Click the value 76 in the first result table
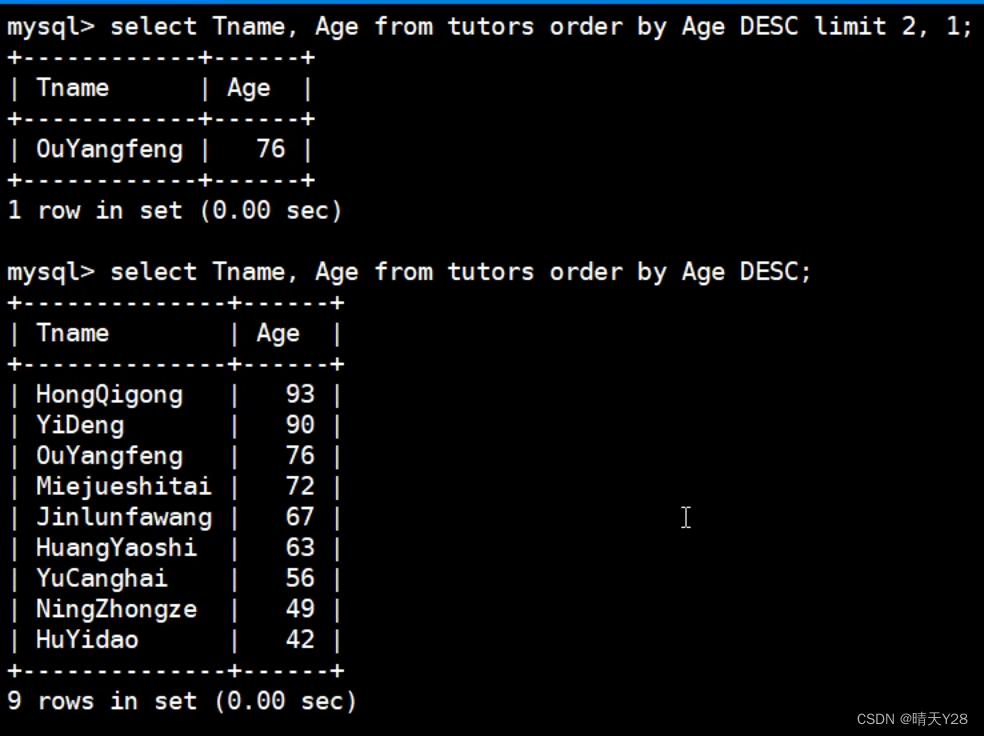The width and height of the screenshot is (984, 736). tap(271, 149)
